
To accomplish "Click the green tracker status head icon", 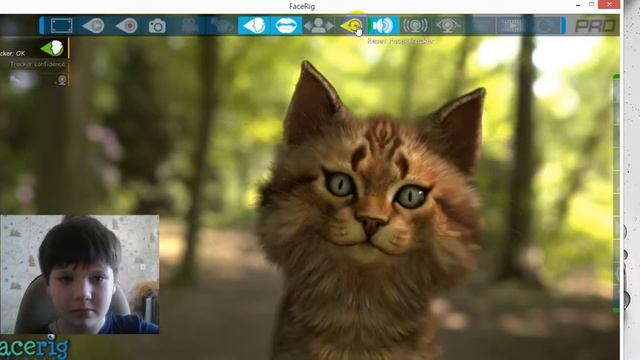I will point(52,48).
